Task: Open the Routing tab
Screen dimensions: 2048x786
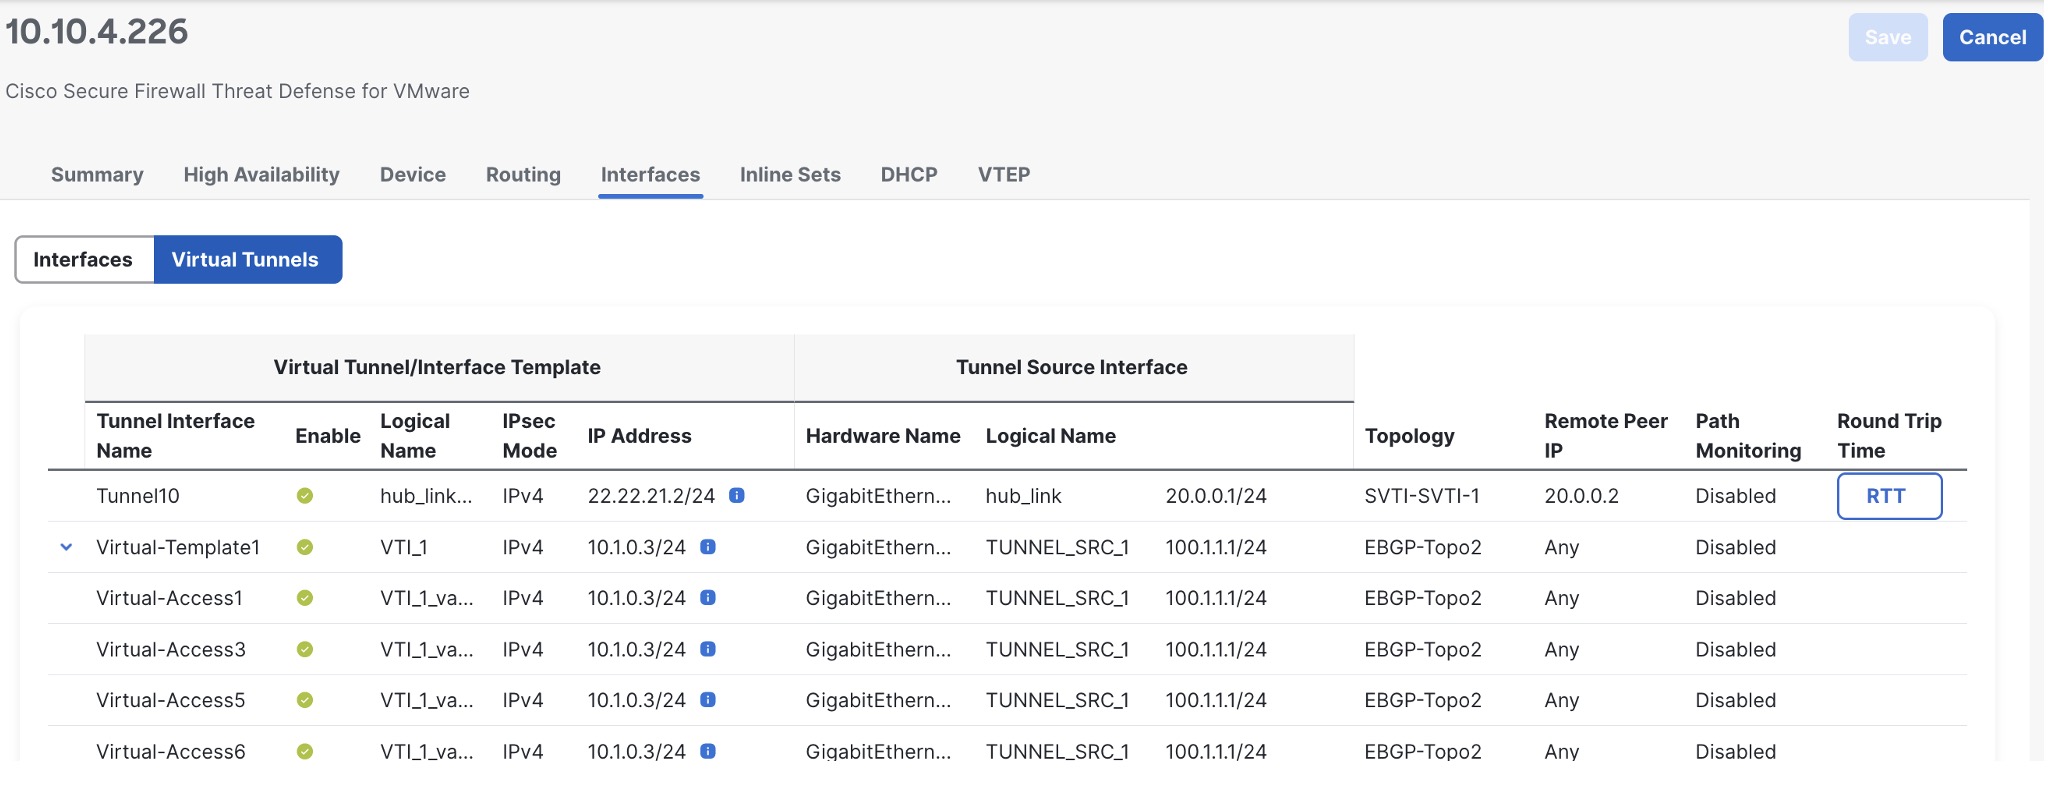Action: [523, 175]
